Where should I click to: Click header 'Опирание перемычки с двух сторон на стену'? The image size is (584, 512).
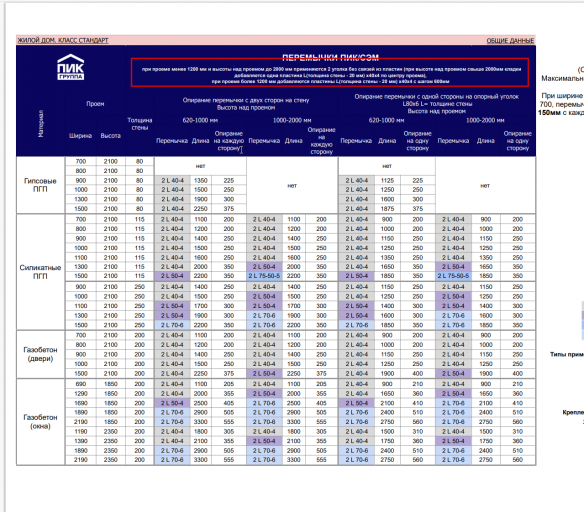tap(246, 100)
